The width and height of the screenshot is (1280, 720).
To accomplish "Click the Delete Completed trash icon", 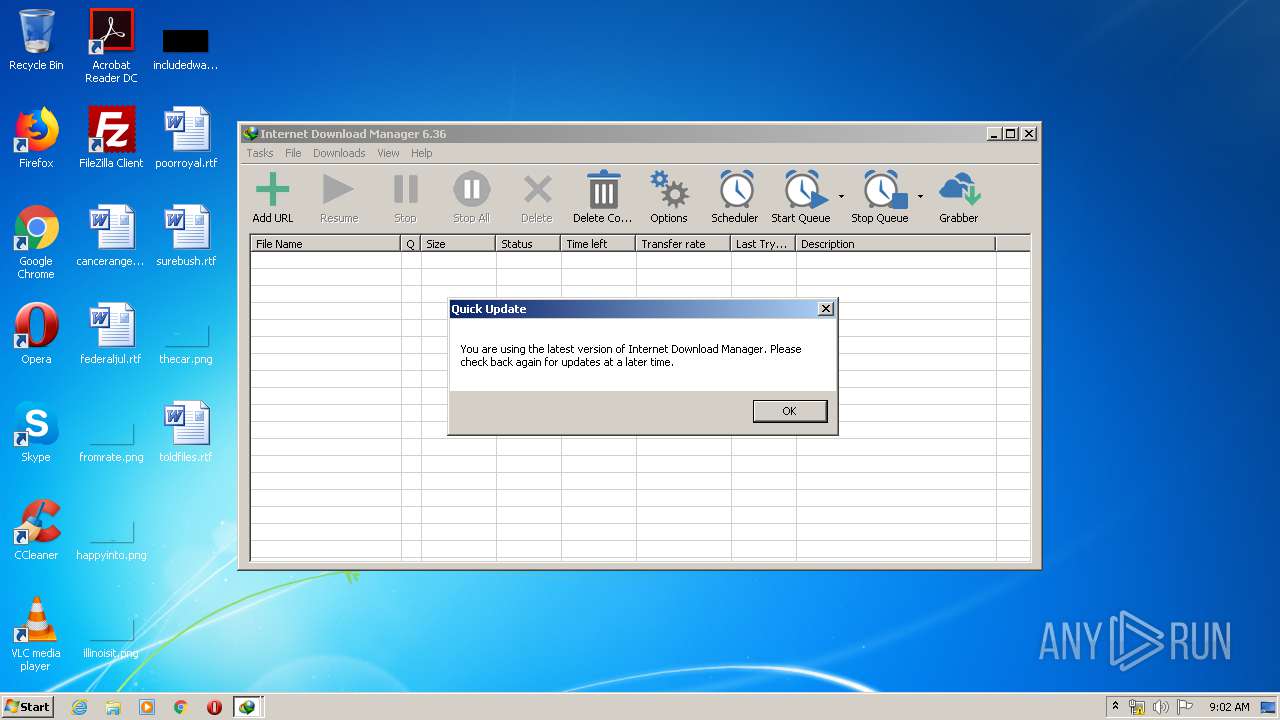I will (603, 190).
